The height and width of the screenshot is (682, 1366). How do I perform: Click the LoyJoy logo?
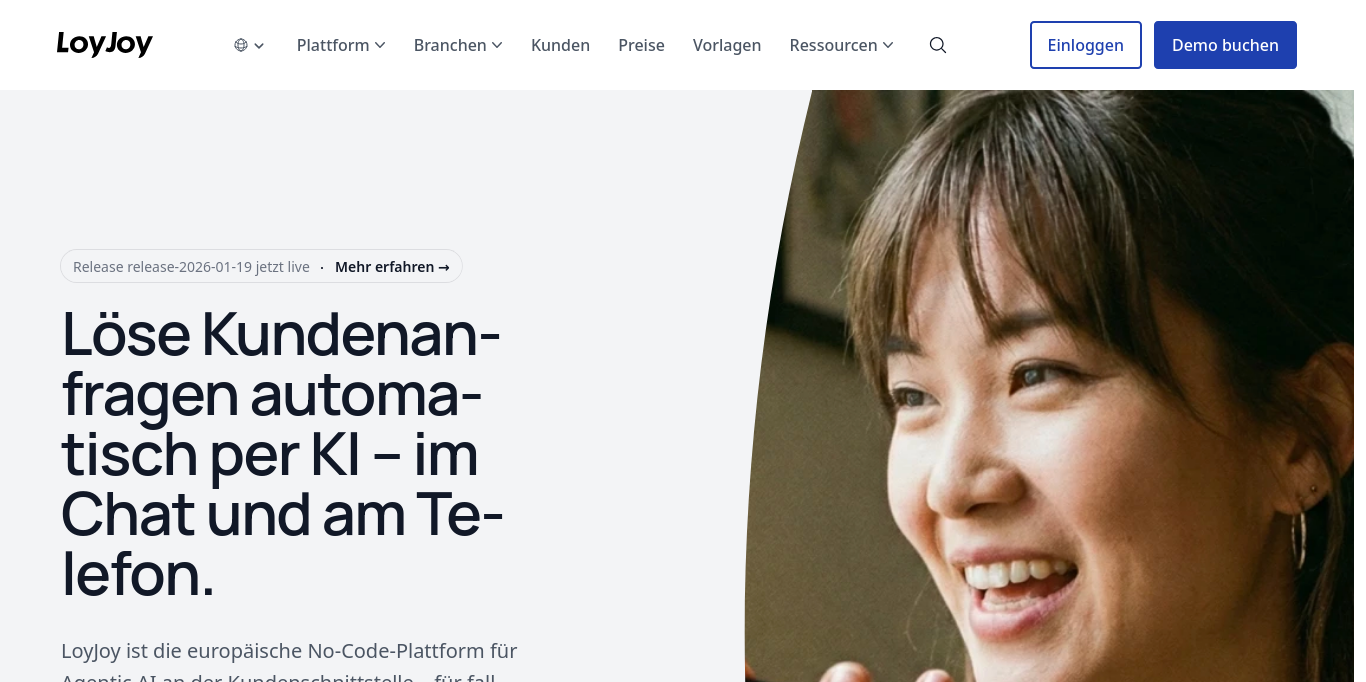pyautogui.click(x=105, y=45)
